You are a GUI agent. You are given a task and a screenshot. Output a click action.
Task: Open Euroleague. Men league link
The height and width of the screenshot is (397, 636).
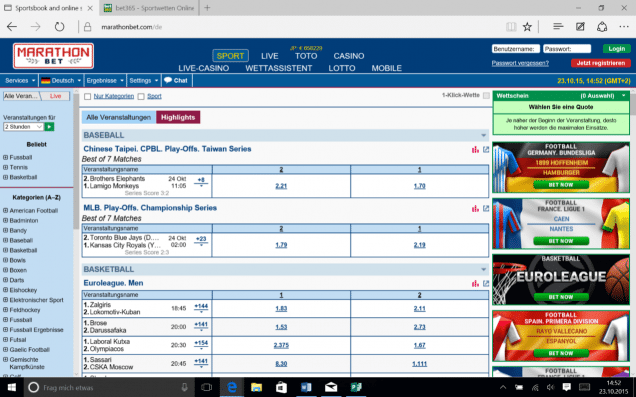(x=113, y=283)
